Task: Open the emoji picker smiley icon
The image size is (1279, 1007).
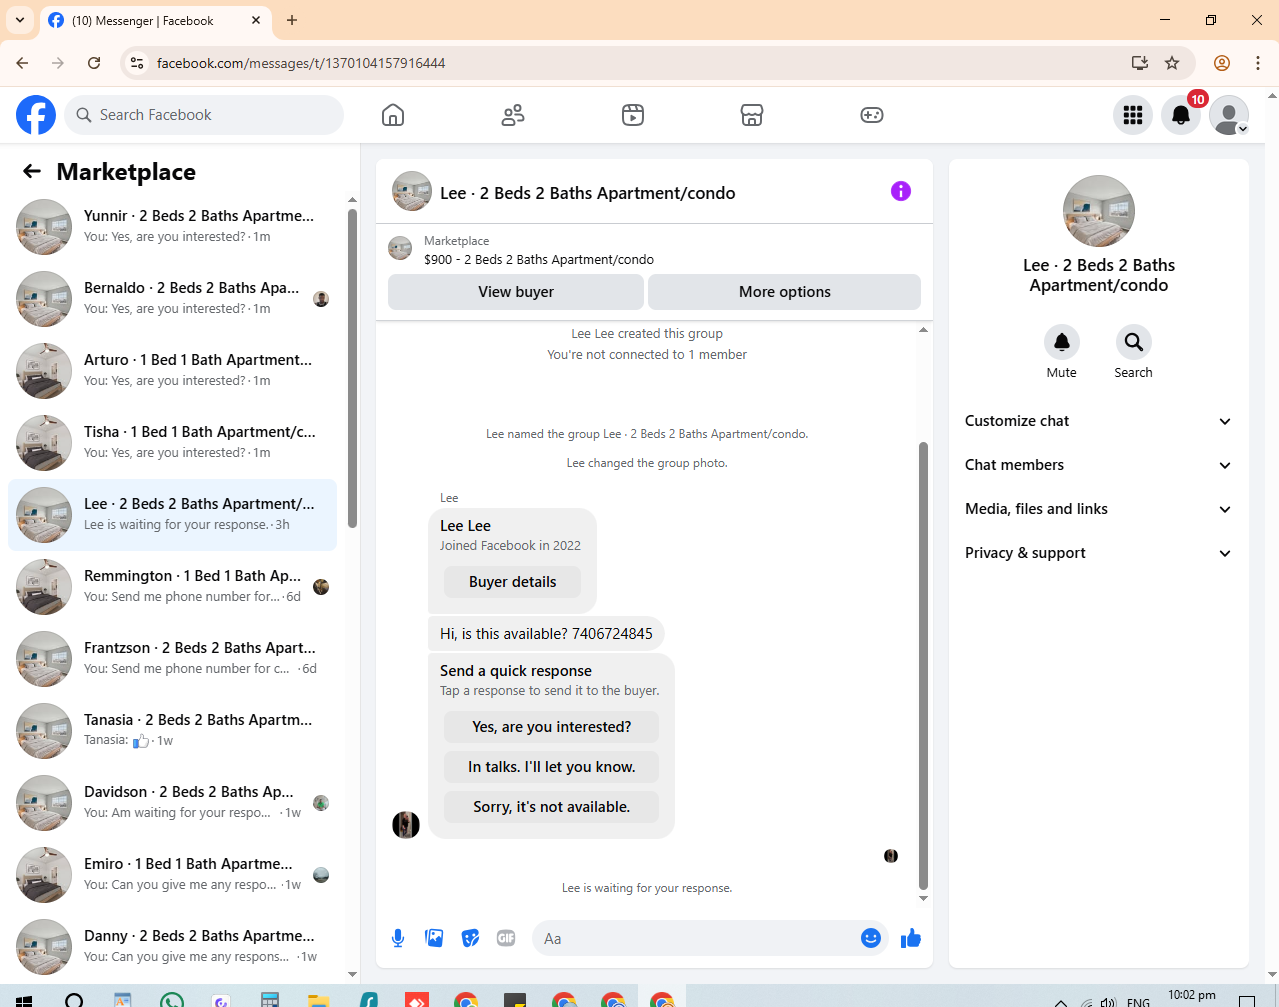Action: tap(871, 938)
